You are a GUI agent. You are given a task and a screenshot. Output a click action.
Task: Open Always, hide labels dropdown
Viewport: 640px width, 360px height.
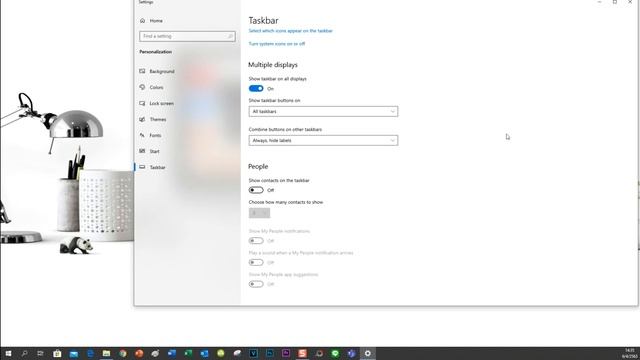click(323, 140)
